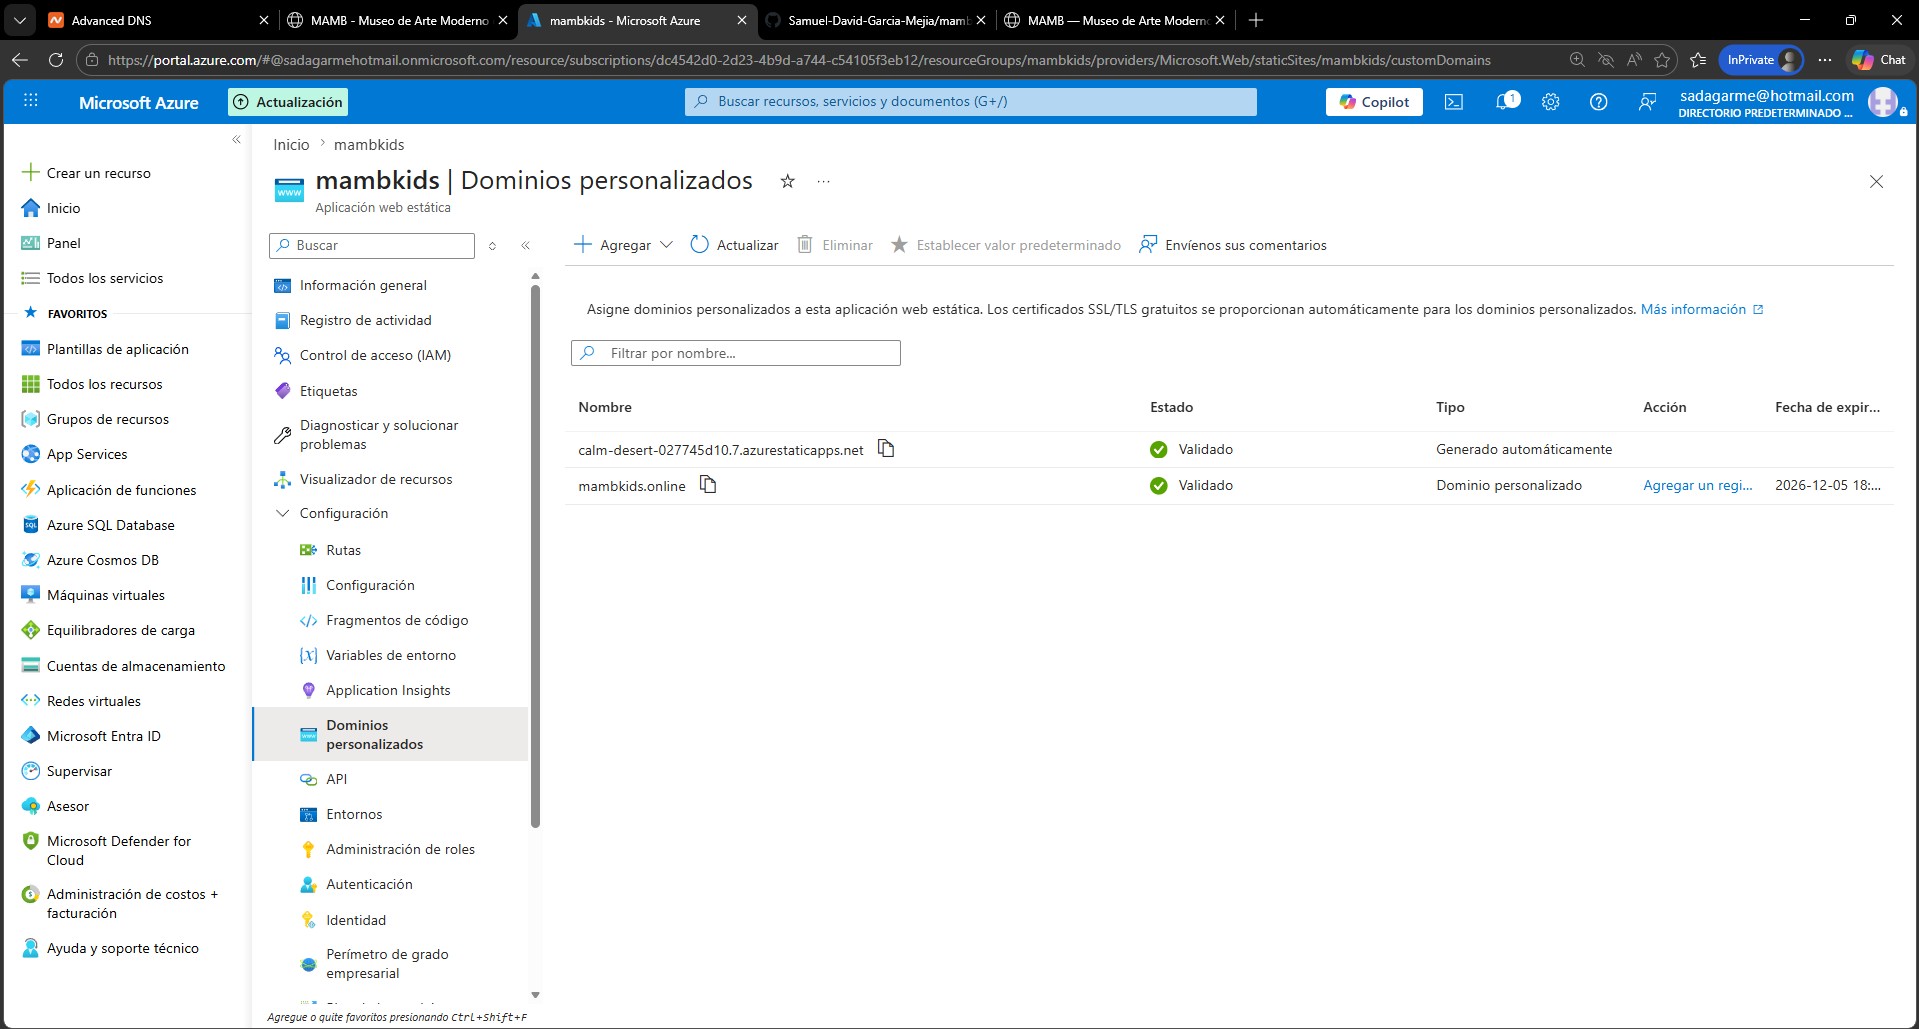The width and height of the screenshot is (1919, 1029).
Task: Click the resource menu Buscar field
Action: click(x=372, y=245)
